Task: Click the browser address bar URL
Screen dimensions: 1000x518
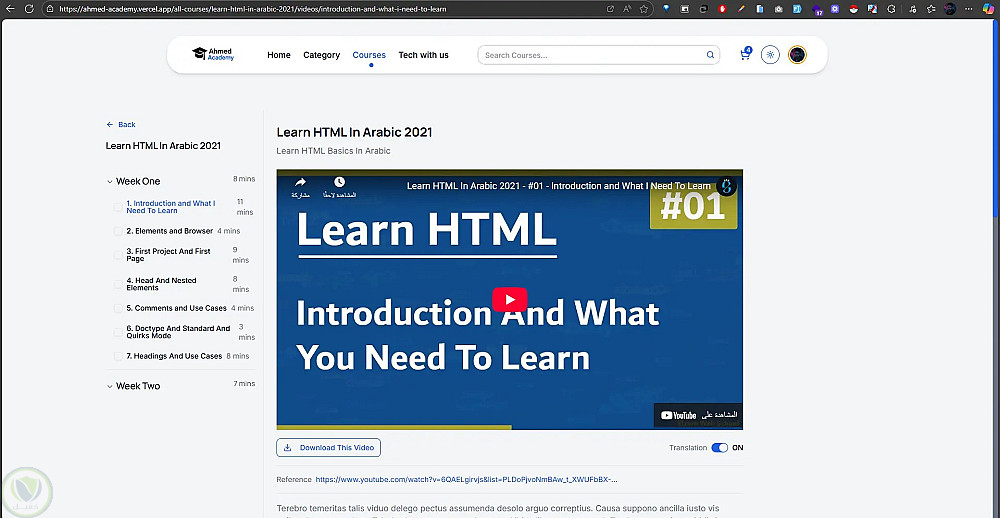Action: pos(253,9)
